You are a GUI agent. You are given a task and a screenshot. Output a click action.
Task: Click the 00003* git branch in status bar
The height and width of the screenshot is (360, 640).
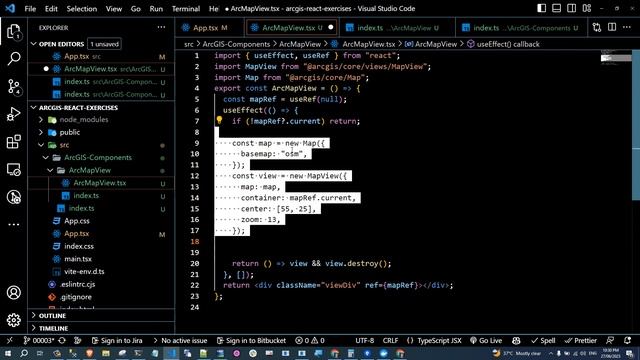point(39,340)
